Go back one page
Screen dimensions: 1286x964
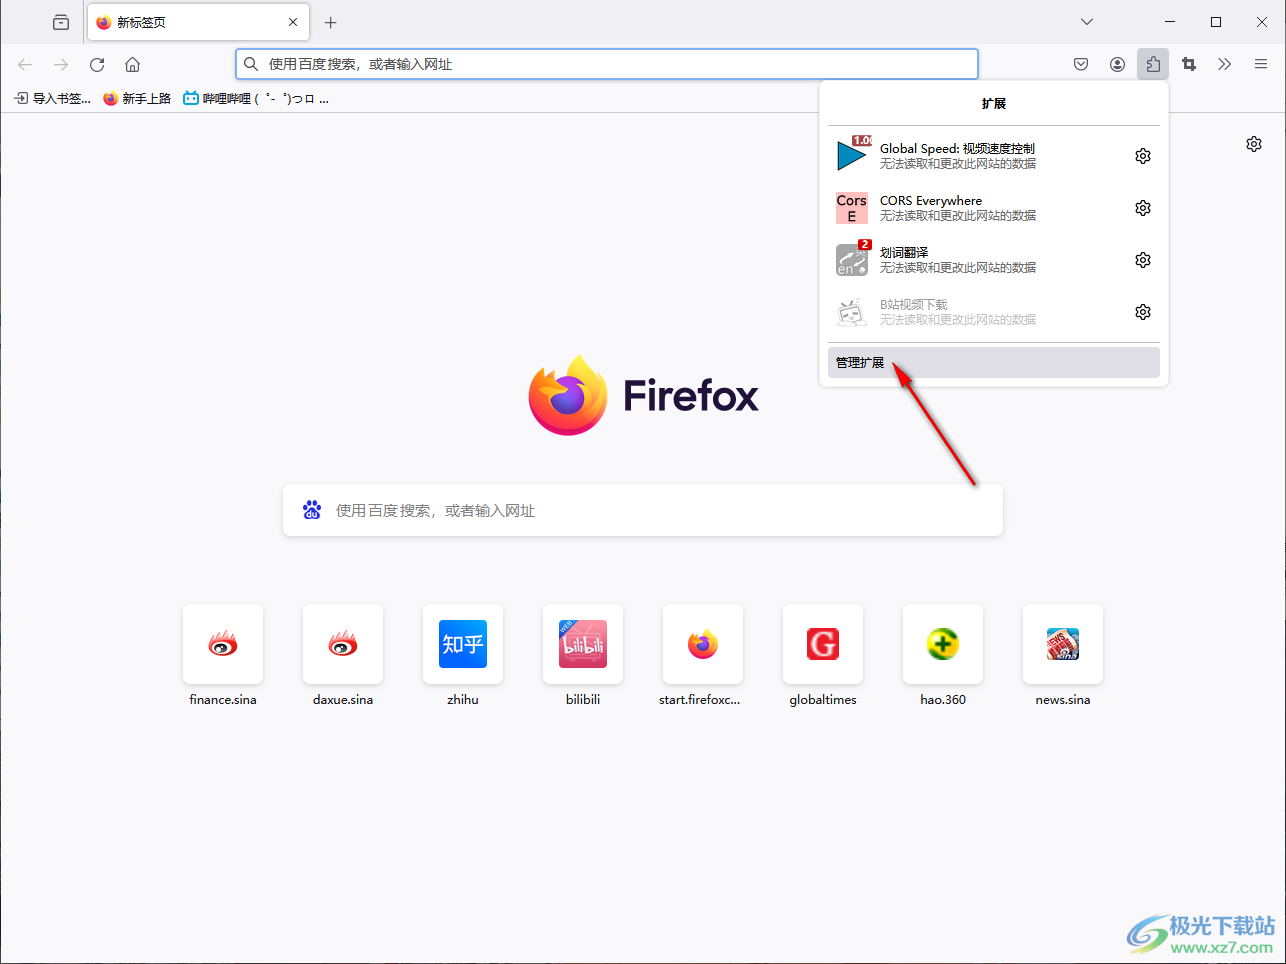[25, 64]
